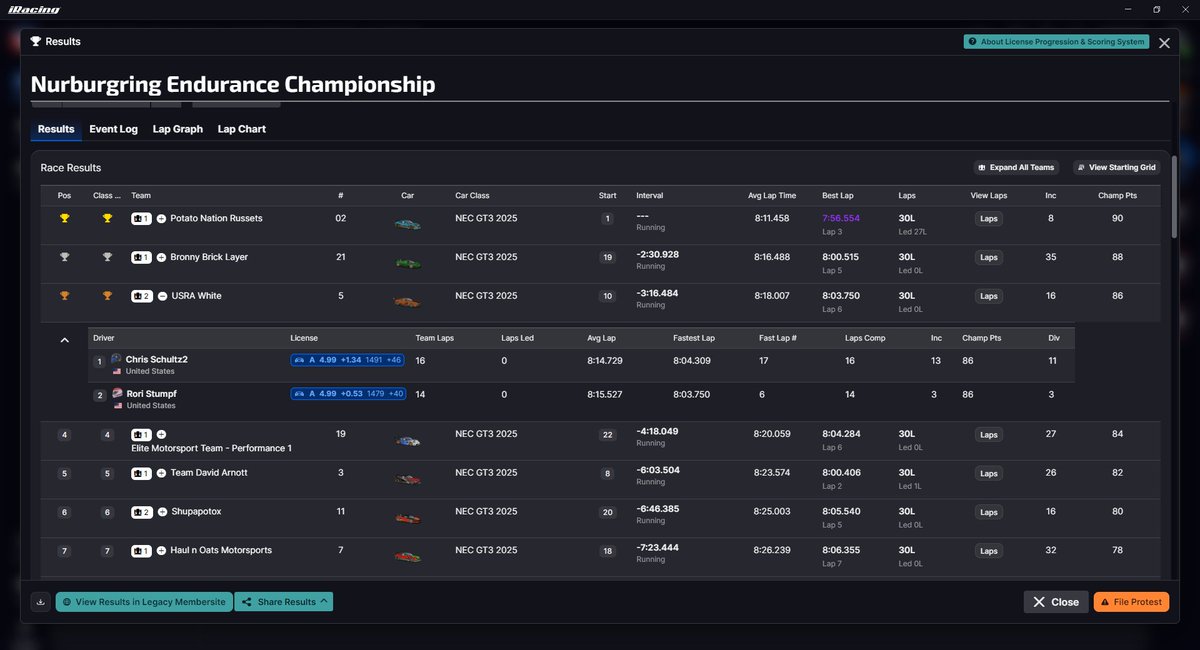Open the Lap Chart tab

[242, 129]
